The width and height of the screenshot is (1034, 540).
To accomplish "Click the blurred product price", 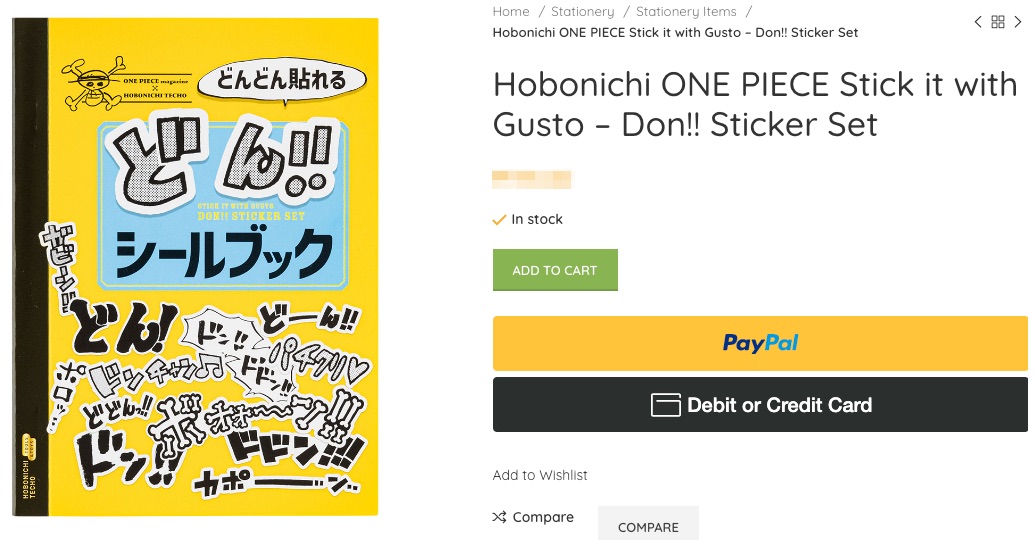I will pyautogui.click(x=532, y=180).
